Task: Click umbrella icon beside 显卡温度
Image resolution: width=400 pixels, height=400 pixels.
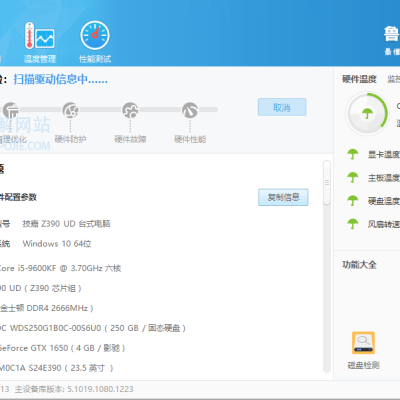Action: (x=353, y=154)
